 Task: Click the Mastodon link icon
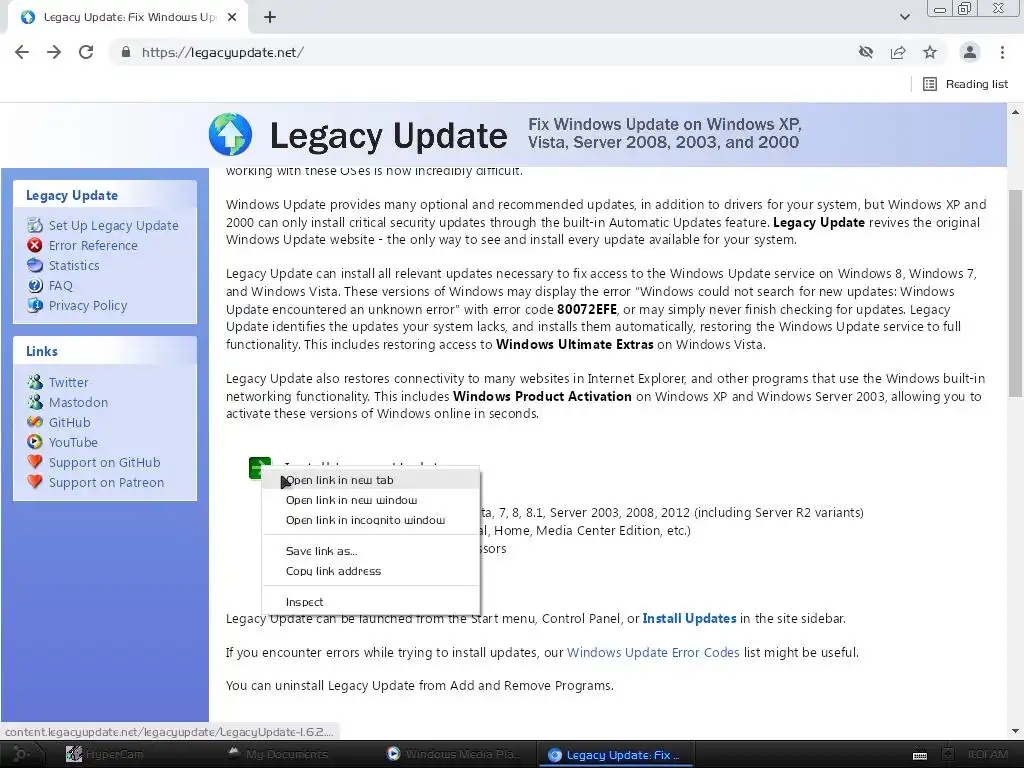[35, 402]
